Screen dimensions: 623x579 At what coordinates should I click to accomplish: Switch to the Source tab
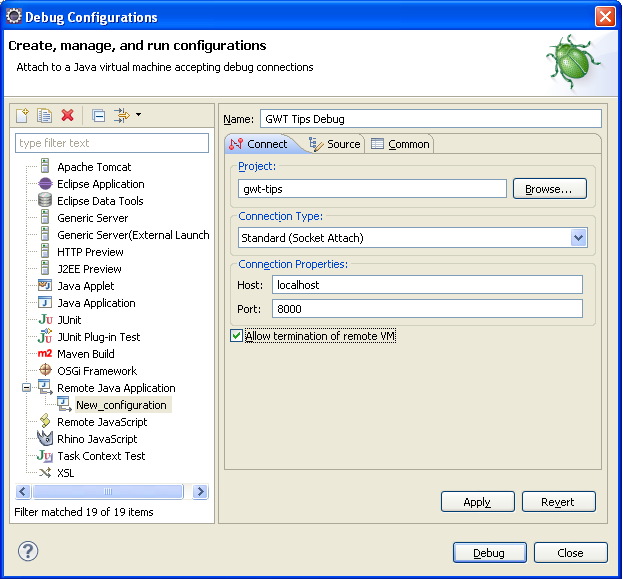[335, 144]
